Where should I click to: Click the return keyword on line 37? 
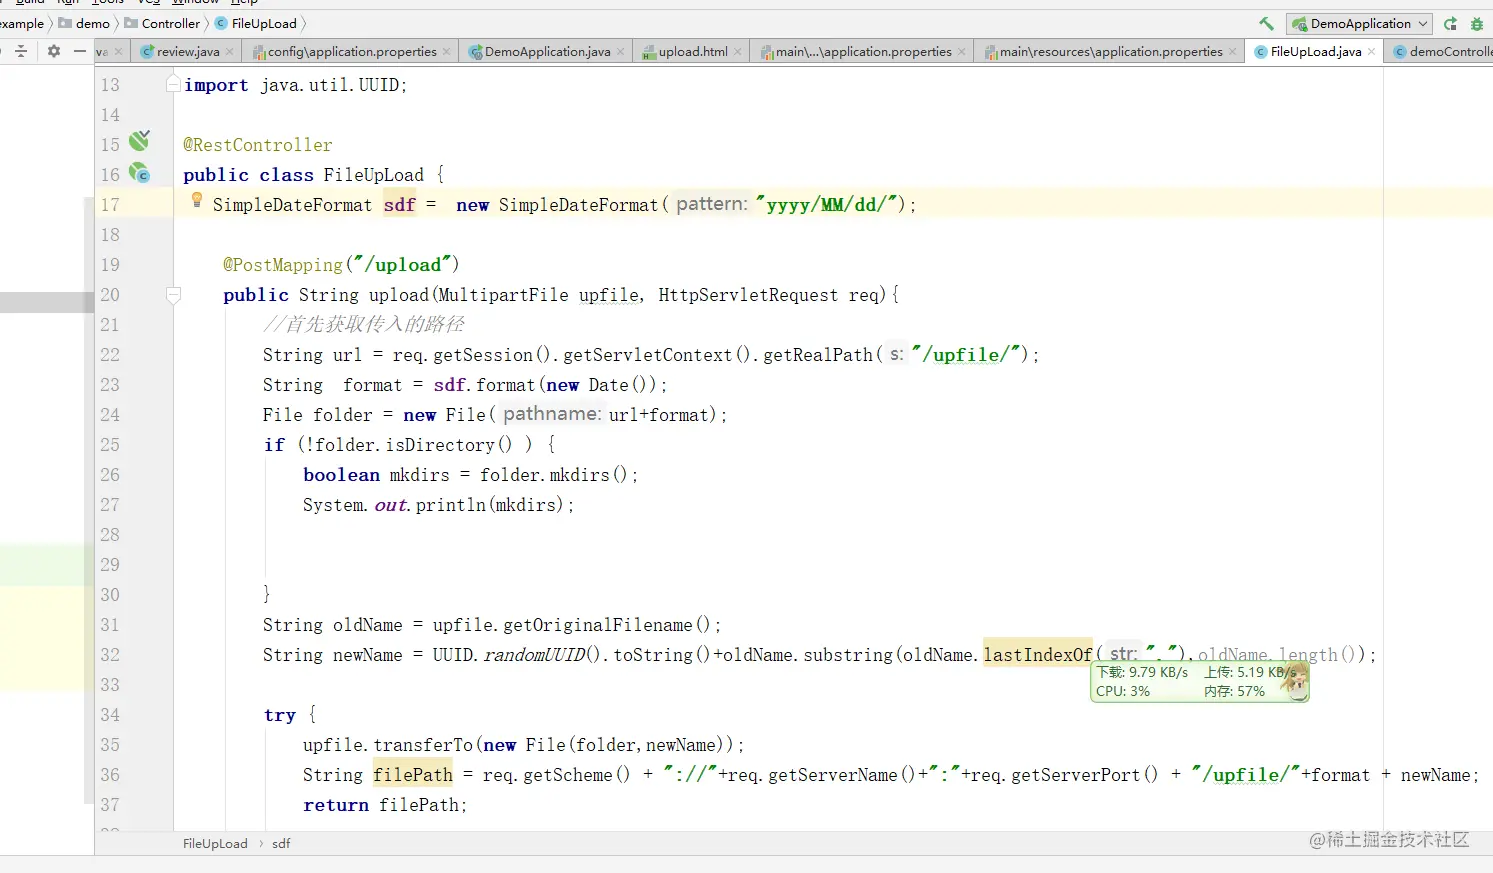tap(336, 805)
